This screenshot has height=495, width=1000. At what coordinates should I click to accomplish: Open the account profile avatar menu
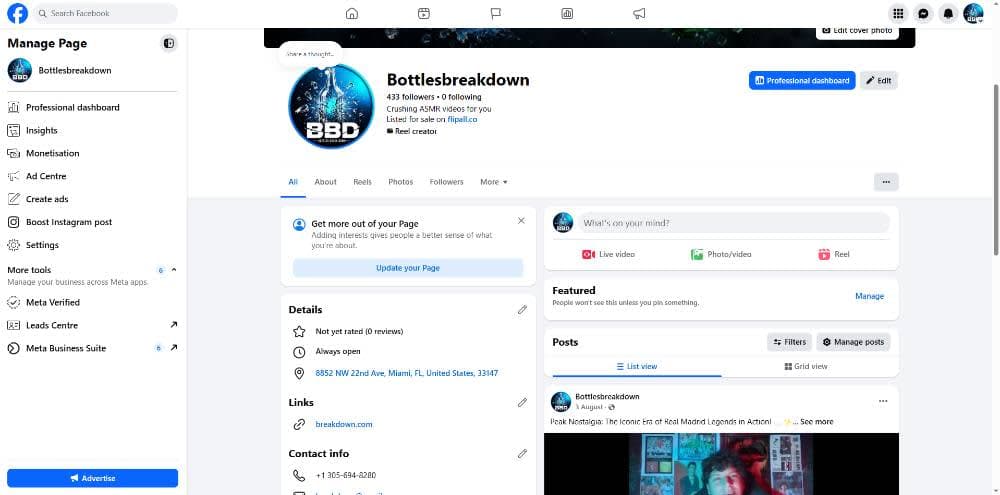[973, 13]
